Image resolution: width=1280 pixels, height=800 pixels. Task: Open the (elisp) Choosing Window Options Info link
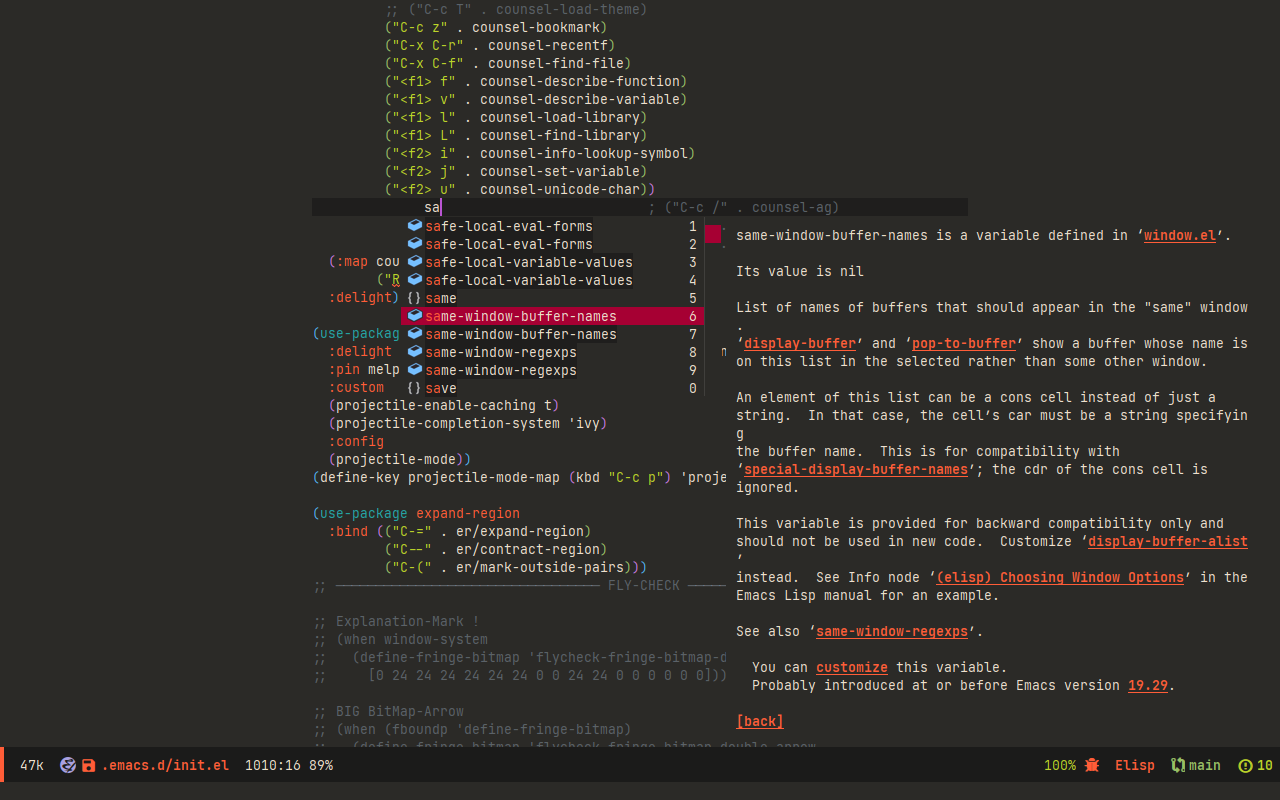click(x=1060, y=577)
